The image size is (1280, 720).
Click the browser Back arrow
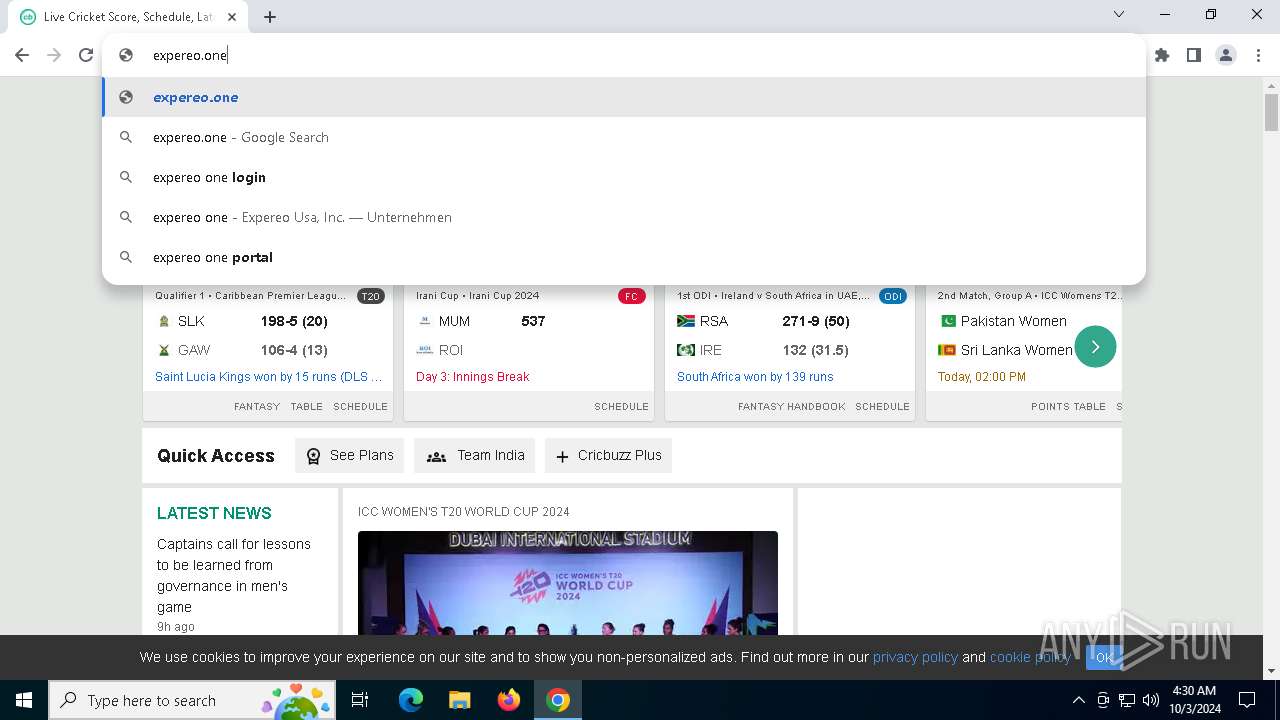(x=22, y=55)
